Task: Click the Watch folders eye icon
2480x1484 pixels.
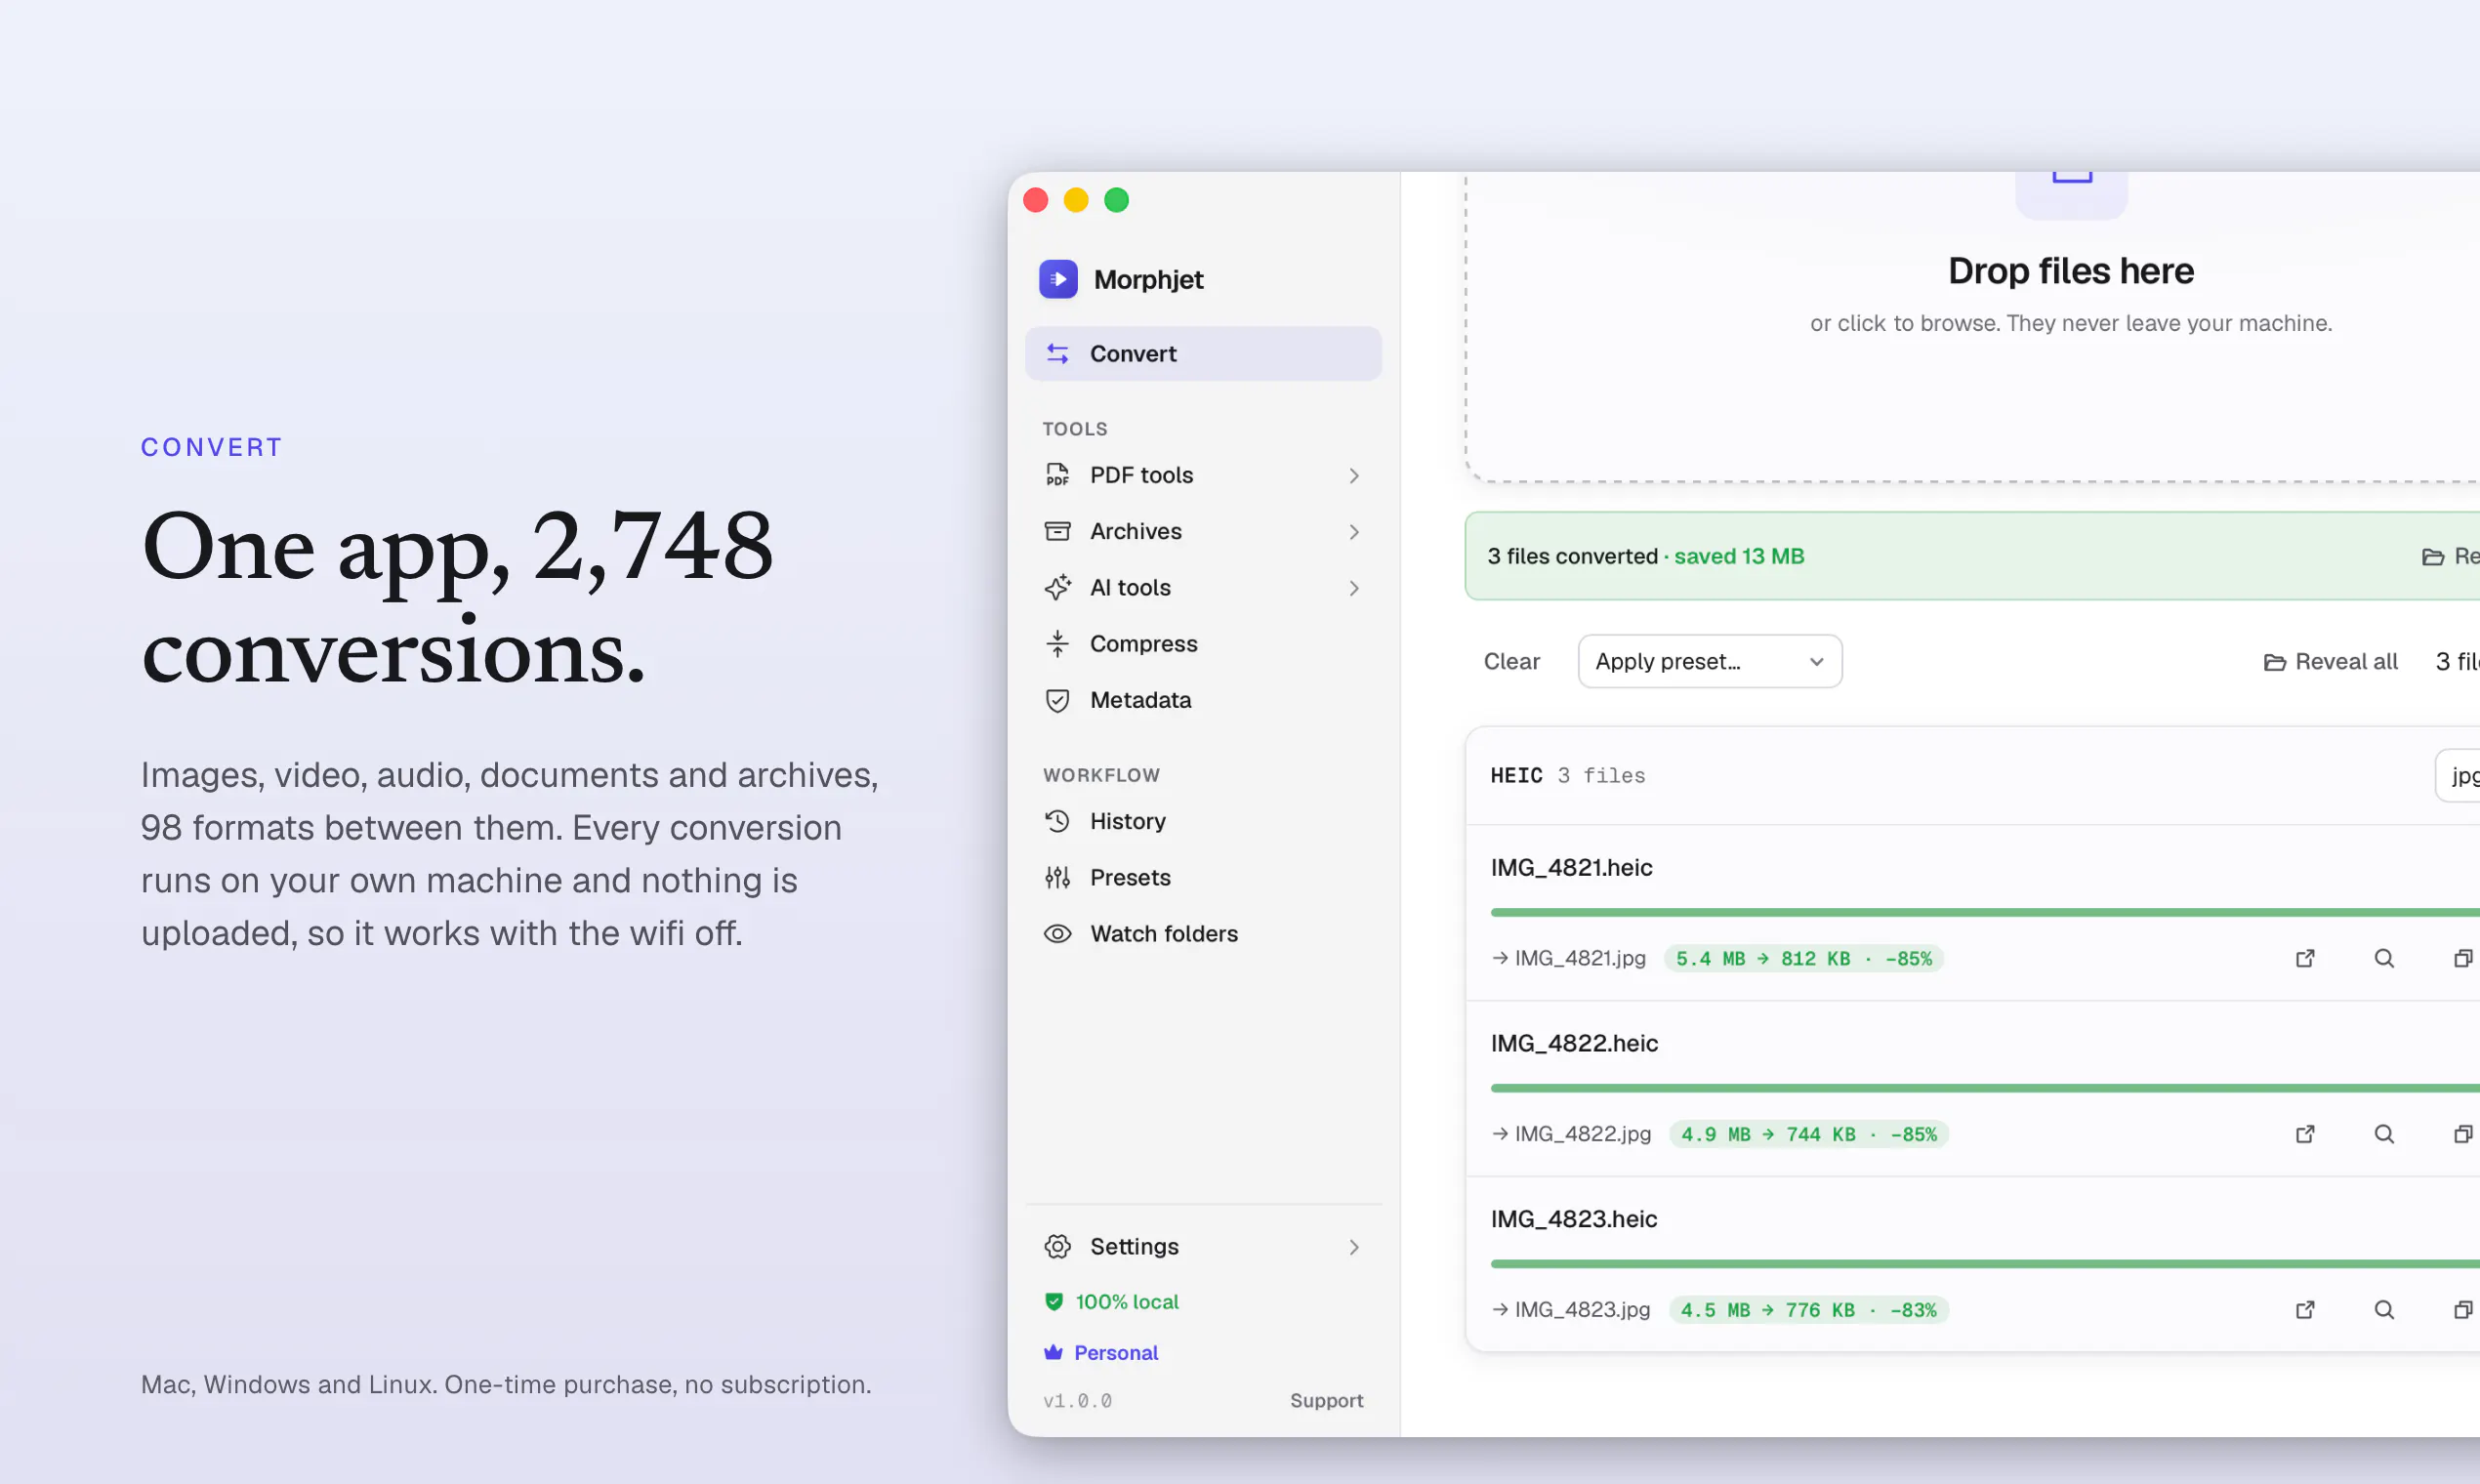Action: [1057, 933]
